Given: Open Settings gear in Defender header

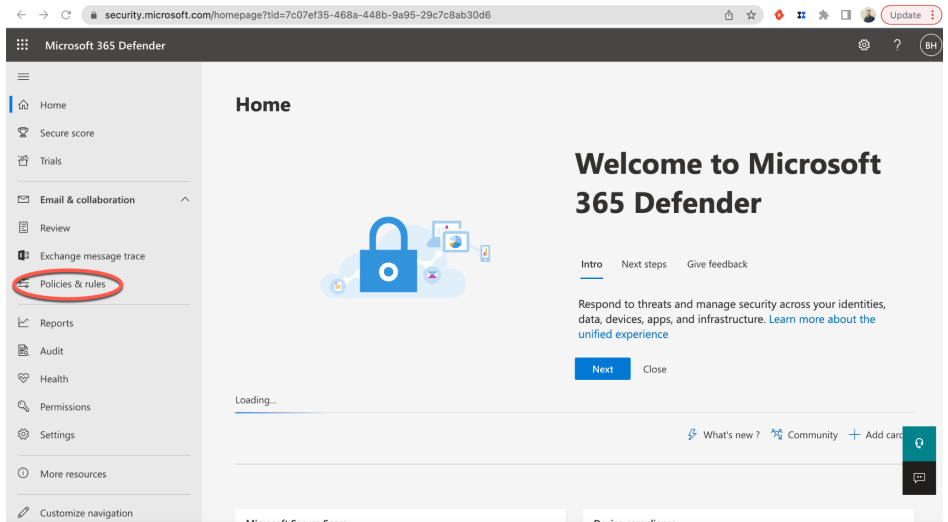Looking at the screenshot, I should [x=864, y=45].
